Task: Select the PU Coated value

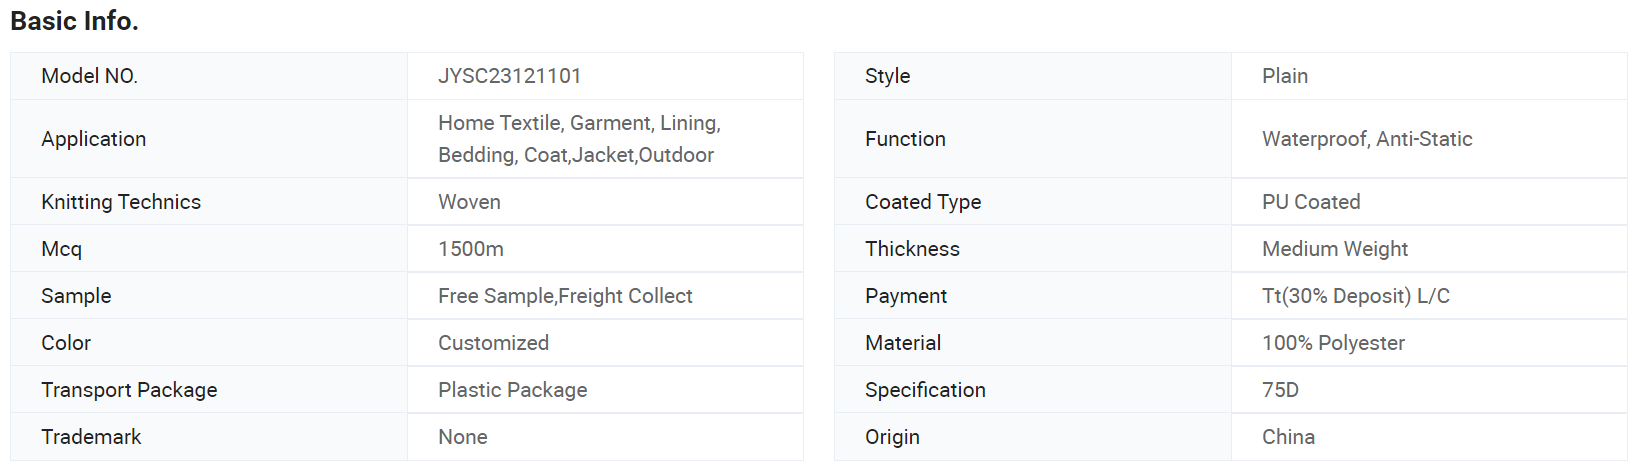Action: [1311, 202]
